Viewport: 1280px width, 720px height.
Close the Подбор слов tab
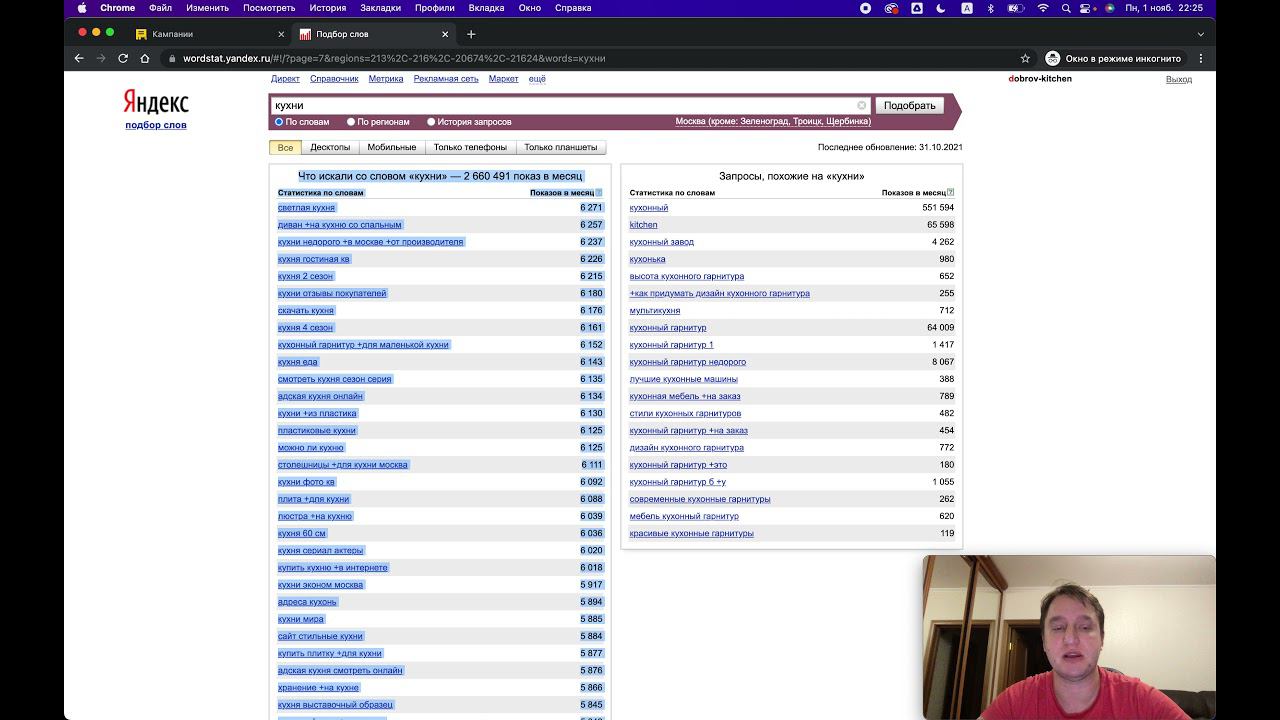(x=445, y=34)
